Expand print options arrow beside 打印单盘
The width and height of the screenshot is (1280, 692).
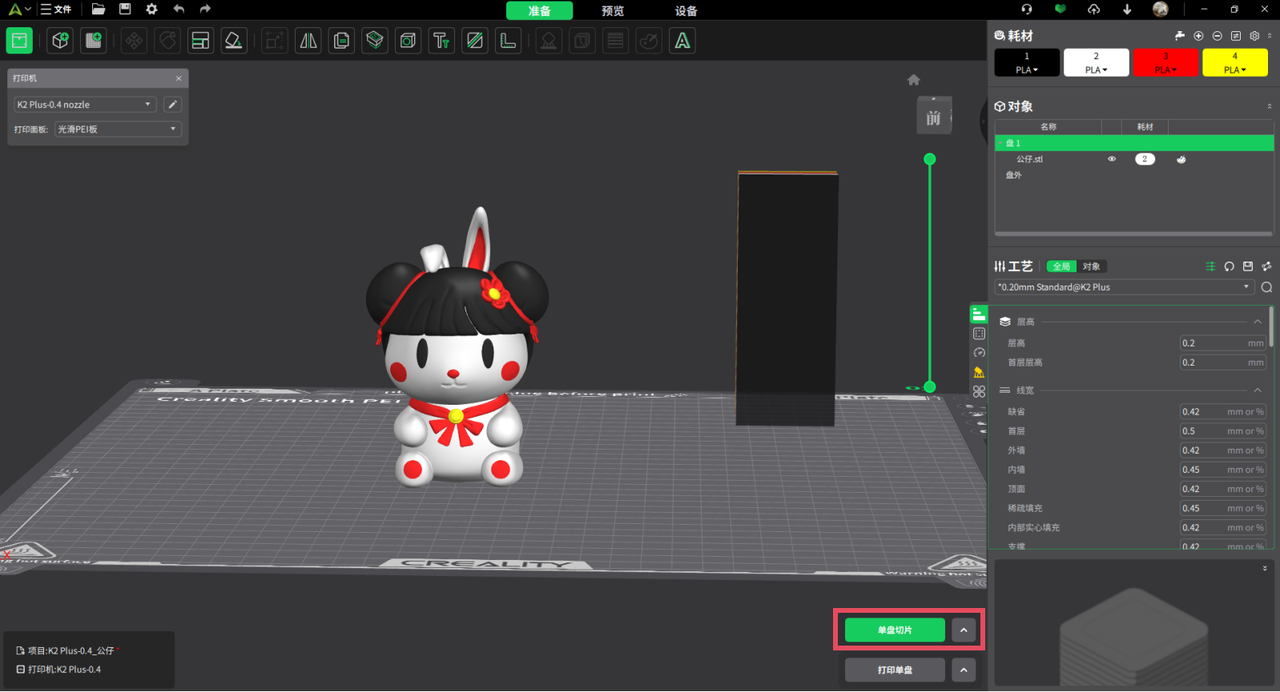[x=963, y=670]
